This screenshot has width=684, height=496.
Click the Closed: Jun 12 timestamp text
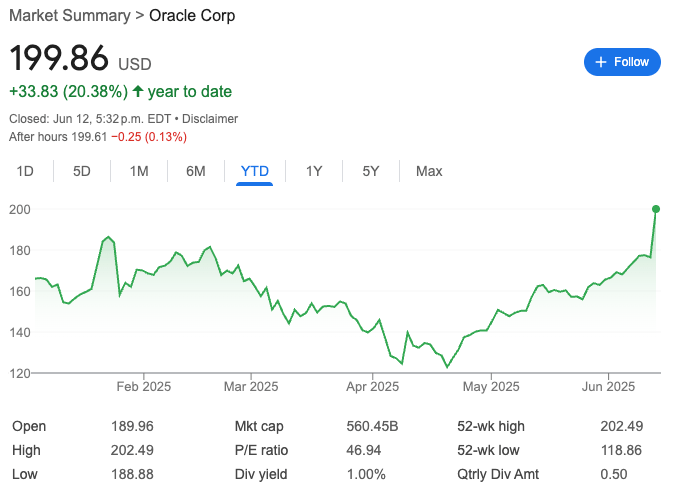90,119
